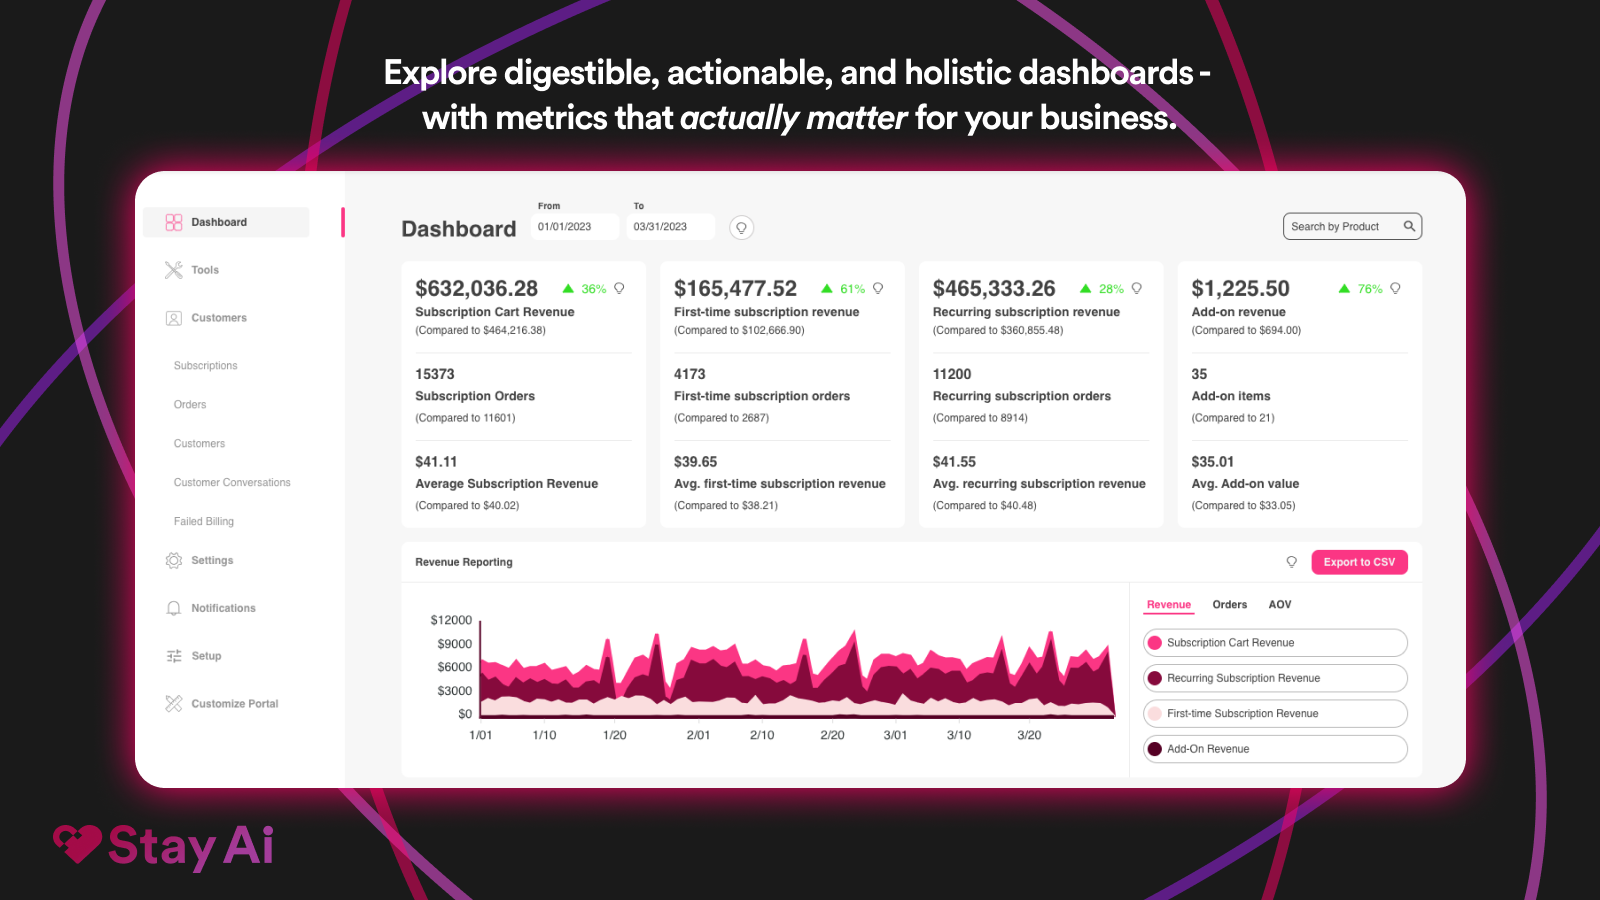The image size is (1600, 900).
Task: Click the magnifier icon in the product search
Action: [1409, 226]
